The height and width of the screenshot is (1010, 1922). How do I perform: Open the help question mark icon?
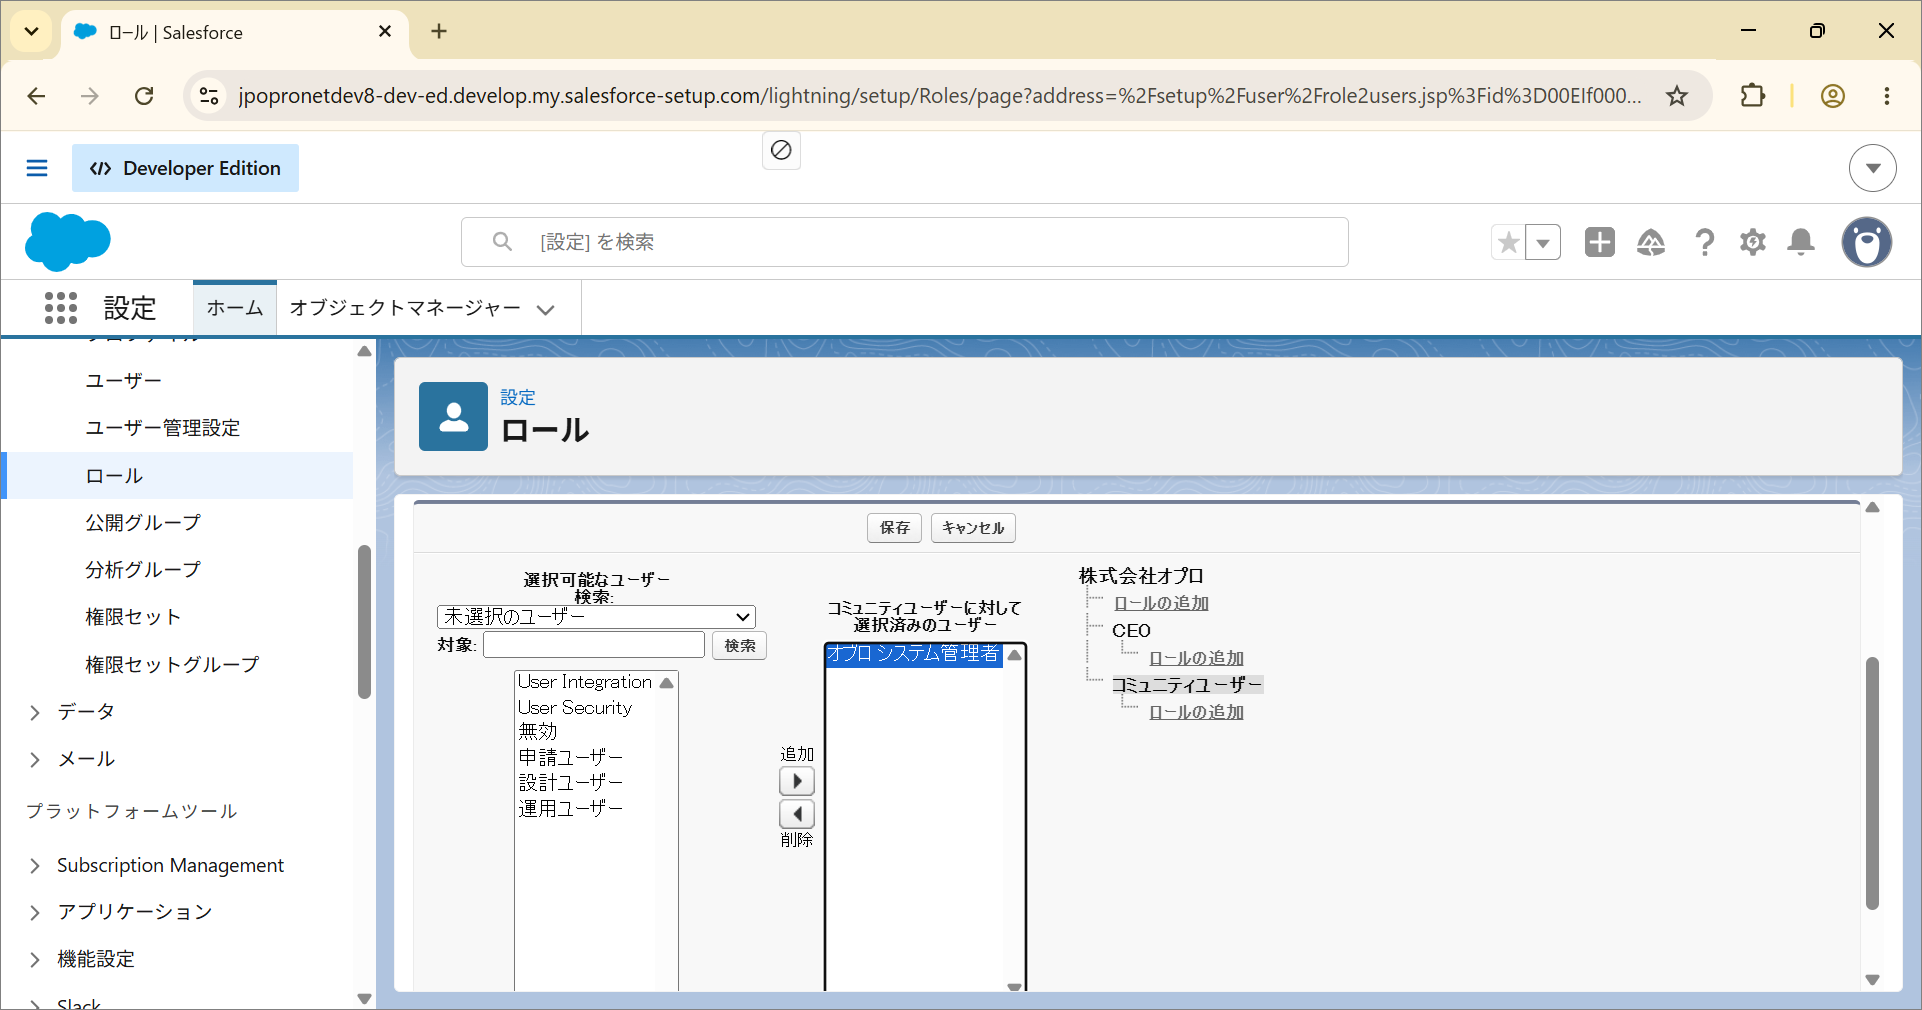1704,242
